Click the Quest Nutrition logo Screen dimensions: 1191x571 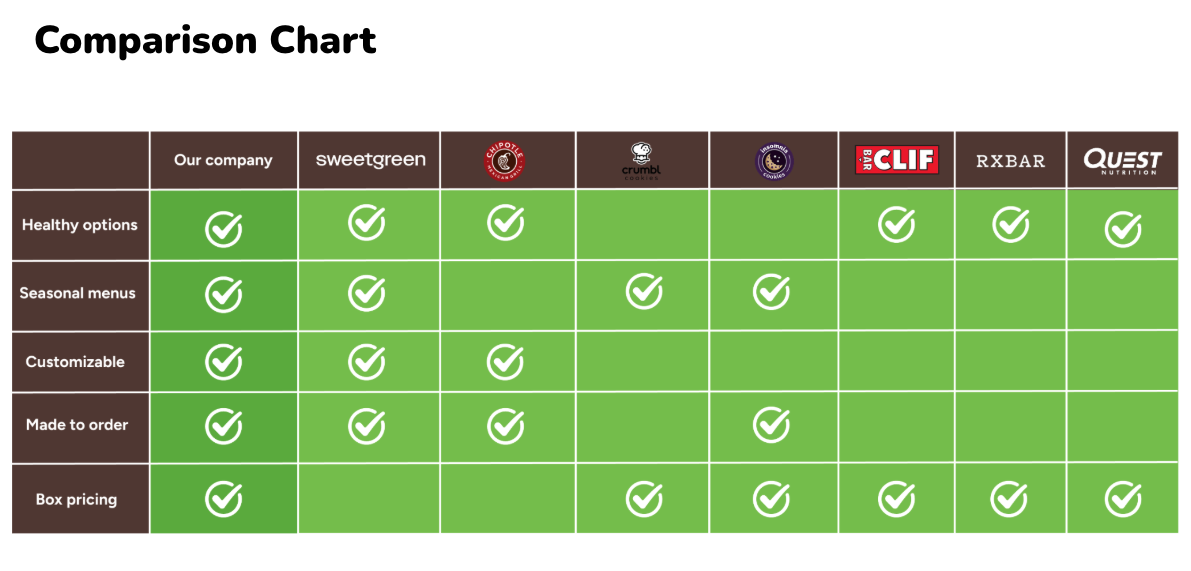[1122, 160]
